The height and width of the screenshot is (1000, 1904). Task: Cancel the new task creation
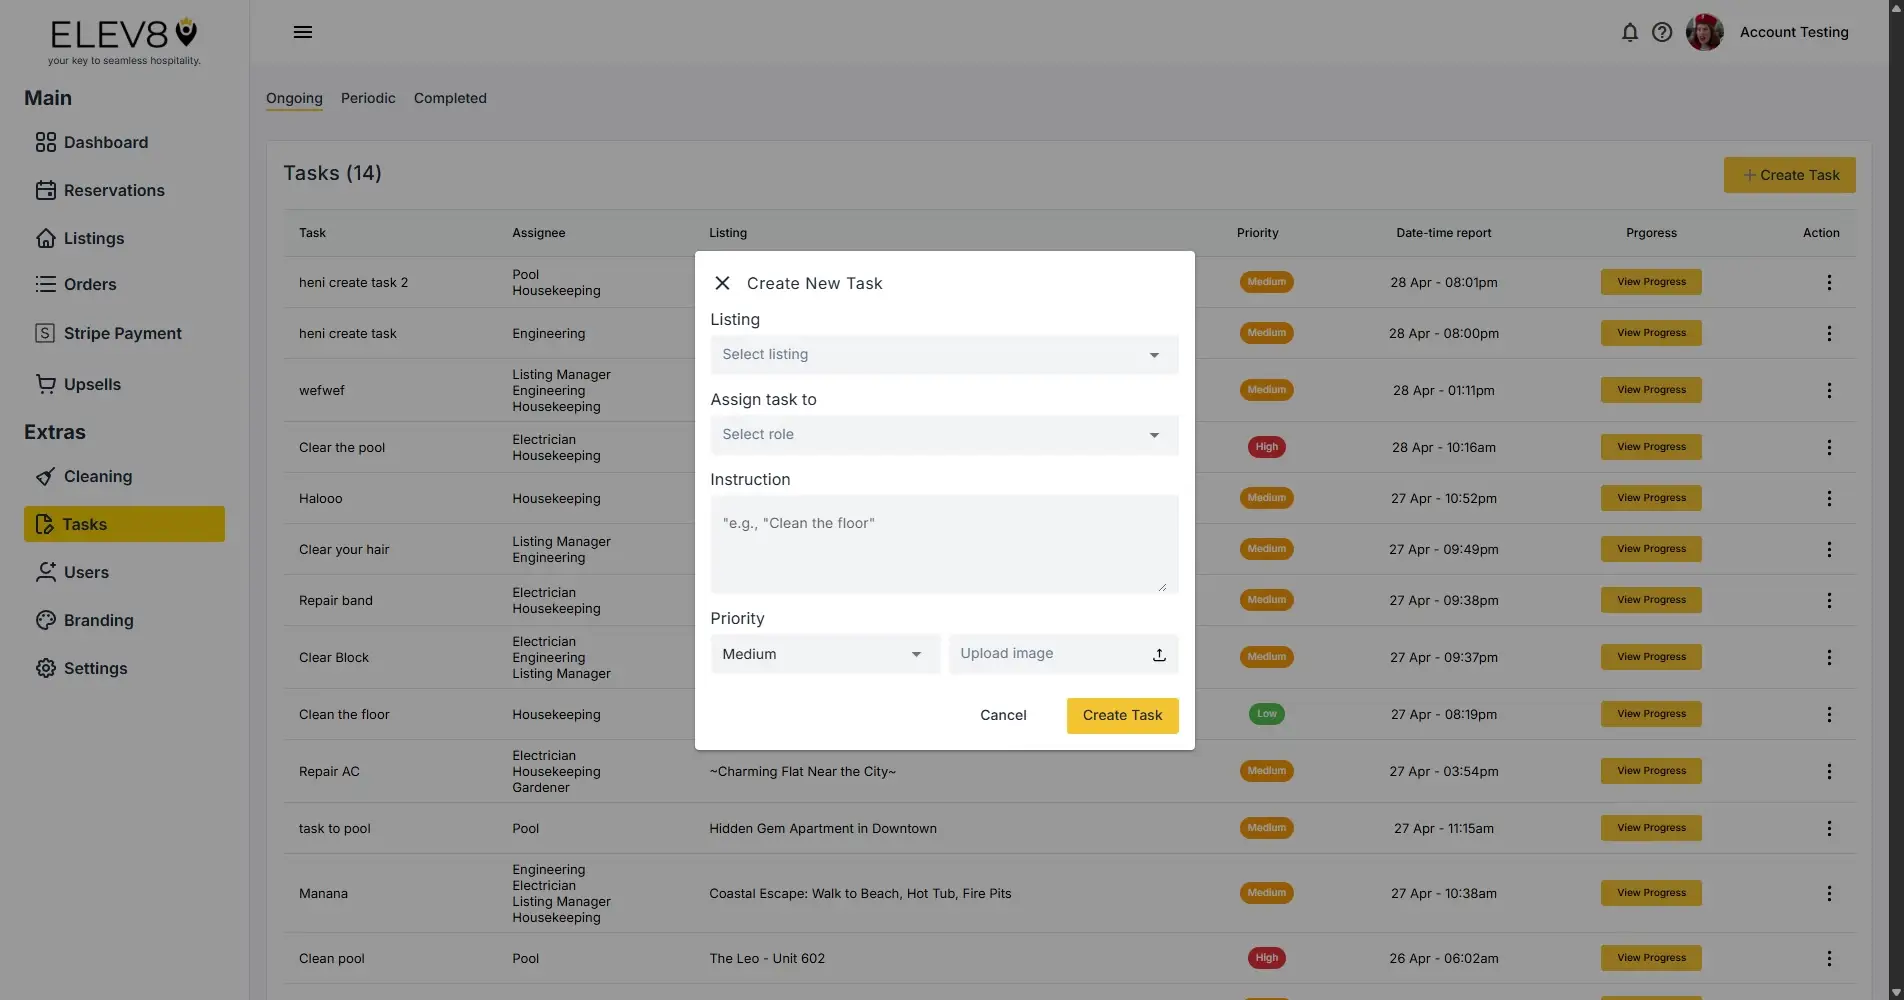(1002, 715)
